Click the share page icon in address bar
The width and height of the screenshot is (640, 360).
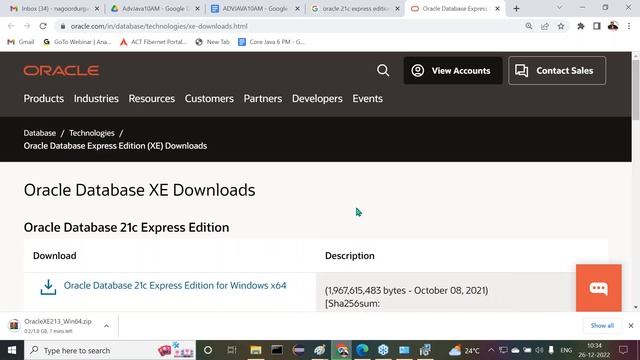(x=544, y=26)
